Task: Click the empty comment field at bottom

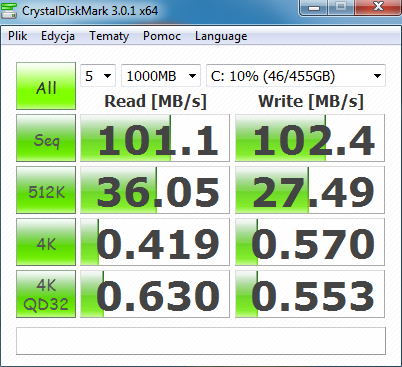Action: click(x=201, y=341)
